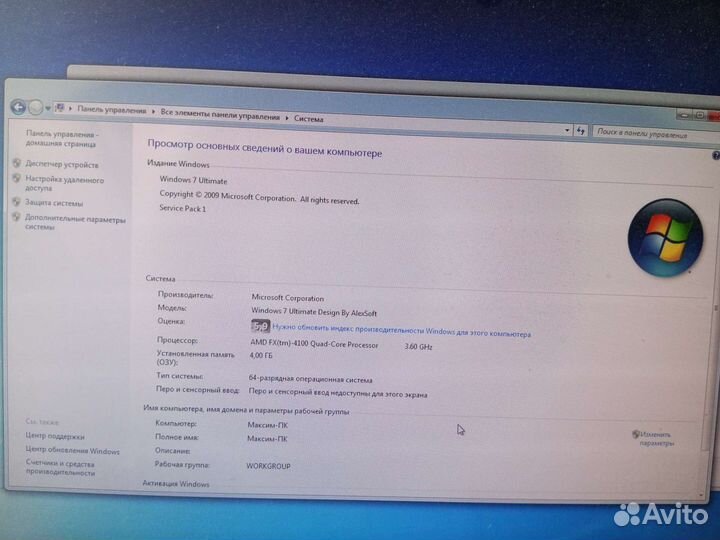Click the shield icon beside Изменить параметры
Image resolution: width=720 pixels, height=540 pixels.
pos(635,434)
